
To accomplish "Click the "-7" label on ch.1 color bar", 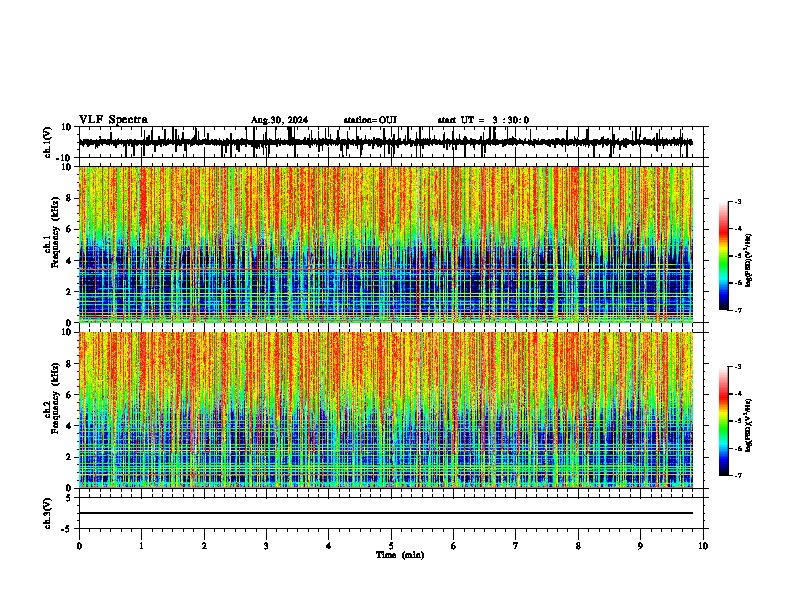I will 738,311.
